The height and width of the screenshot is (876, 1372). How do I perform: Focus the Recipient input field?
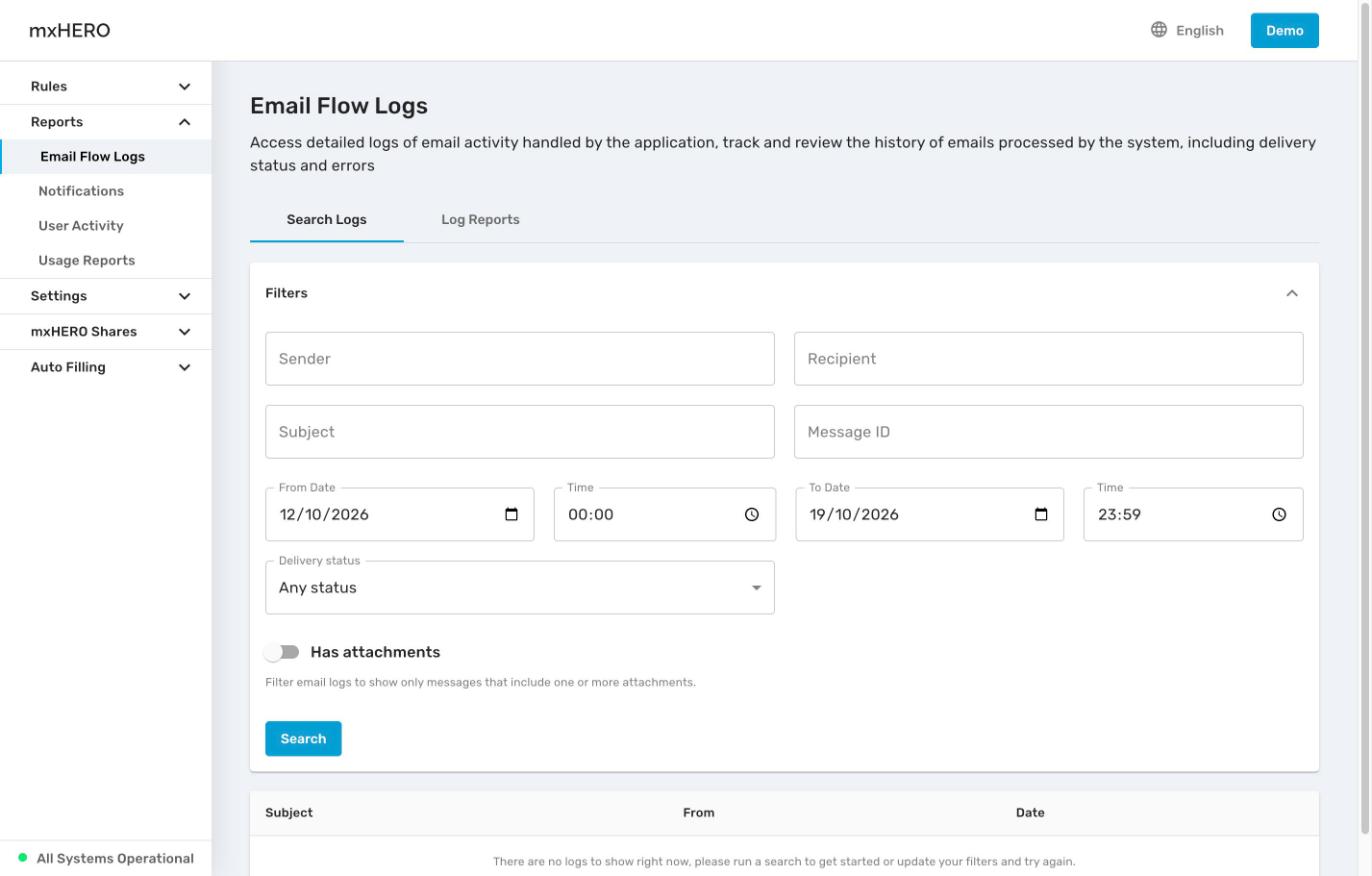[x=1049, y=359]
